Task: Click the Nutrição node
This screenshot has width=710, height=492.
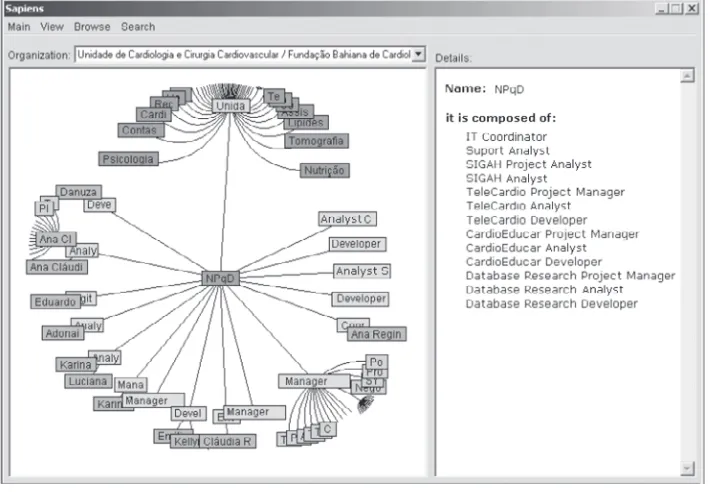Action: [324, 171]
